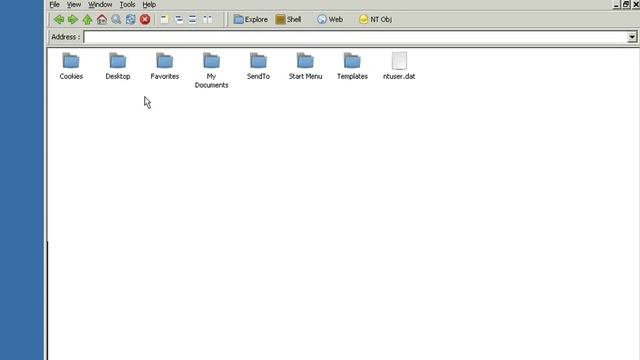Select the Cookies folder
The width and height of the screenshot is (640, 360).
(71, 66)
